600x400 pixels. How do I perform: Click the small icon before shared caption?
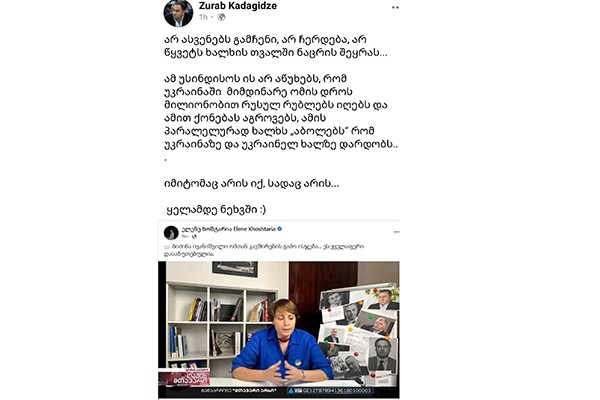click(167, 247)
